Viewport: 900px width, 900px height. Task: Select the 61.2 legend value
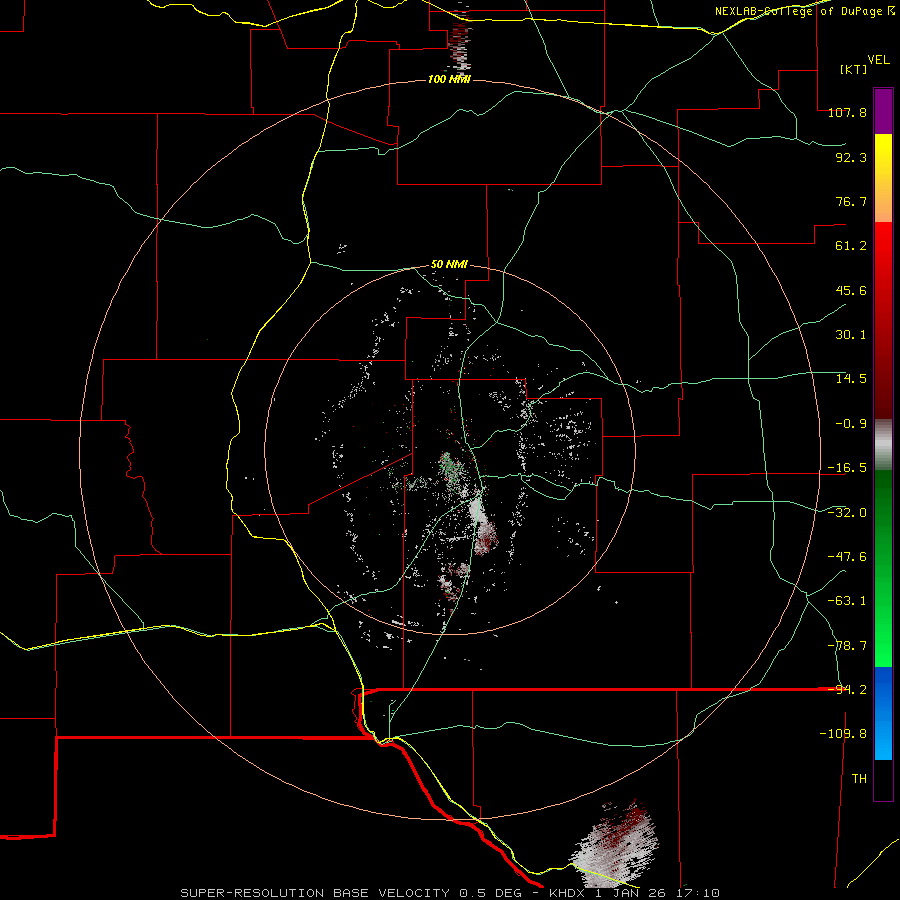[851, 246]
